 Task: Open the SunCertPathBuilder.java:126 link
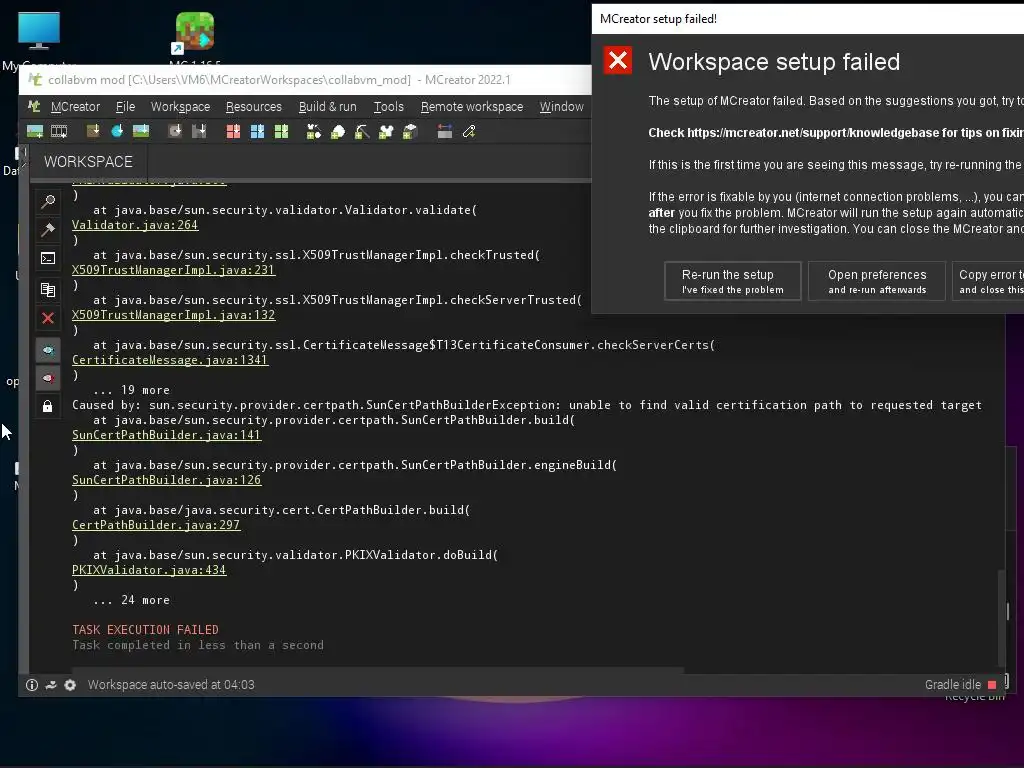pos(167,480)
